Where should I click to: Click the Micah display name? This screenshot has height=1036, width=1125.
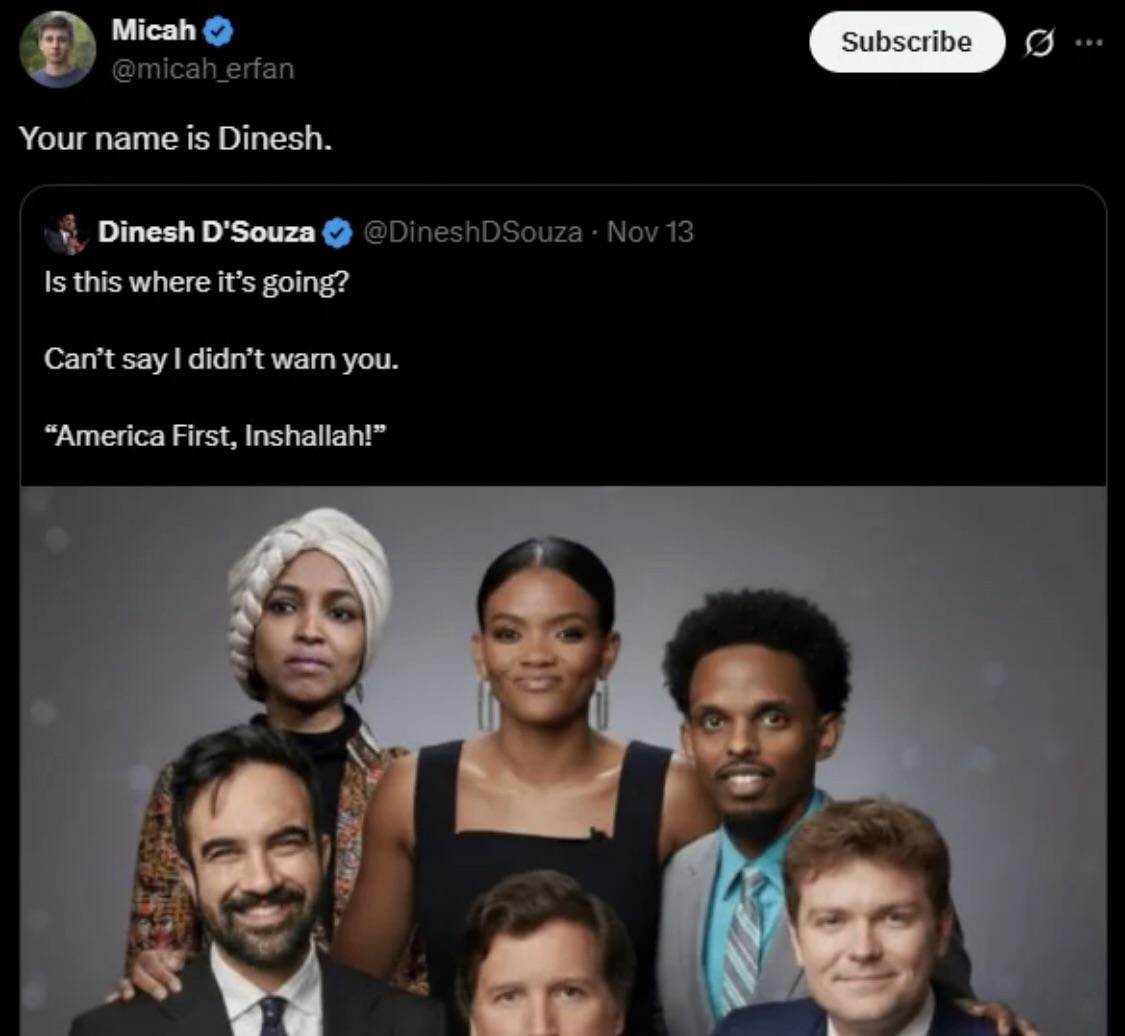click(153, 30)
